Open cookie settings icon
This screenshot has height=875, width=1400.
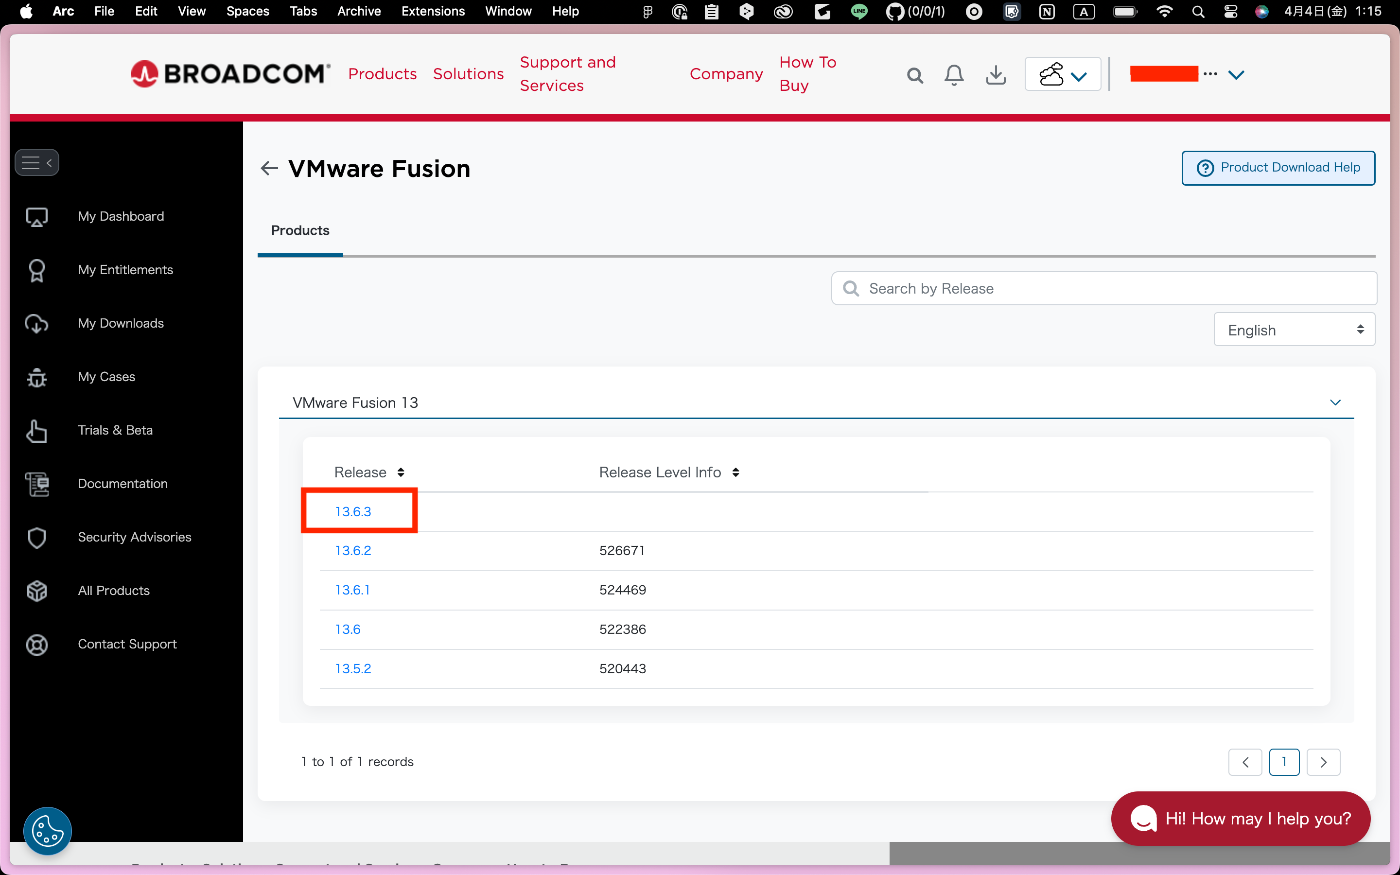(48, 831)
